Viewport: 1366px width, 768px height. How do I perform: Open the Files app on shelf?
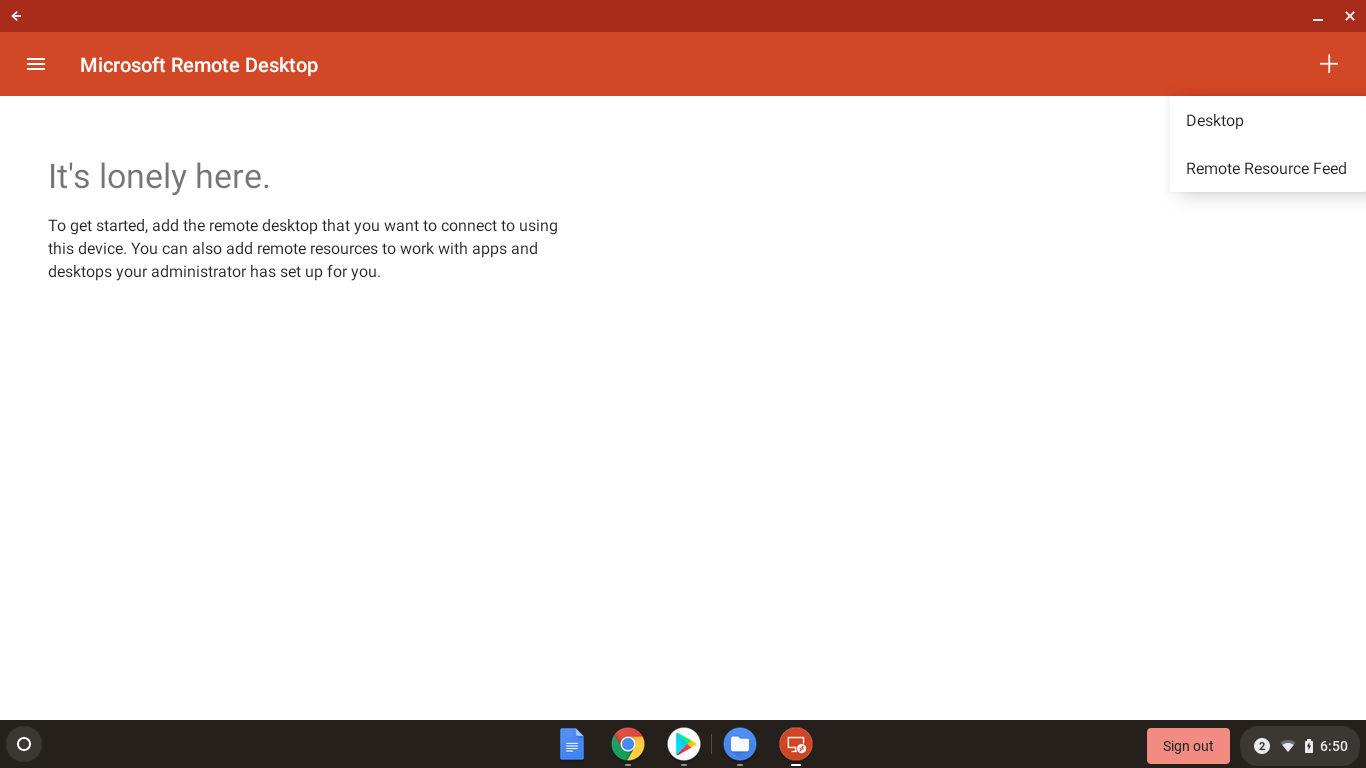tap(740, 744)
